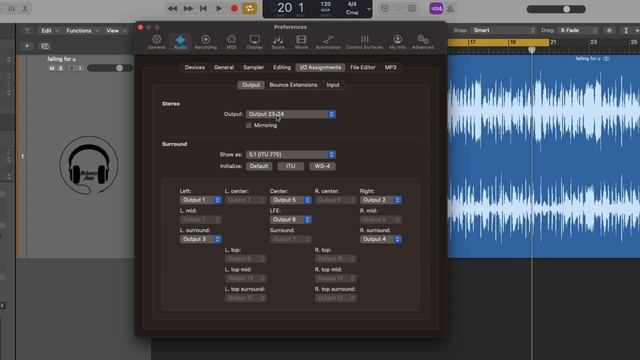Screen dimensions: 640x360
Task: Select the I/O Assignments tab
Action: pyautogui.click(x=320, y=67)
